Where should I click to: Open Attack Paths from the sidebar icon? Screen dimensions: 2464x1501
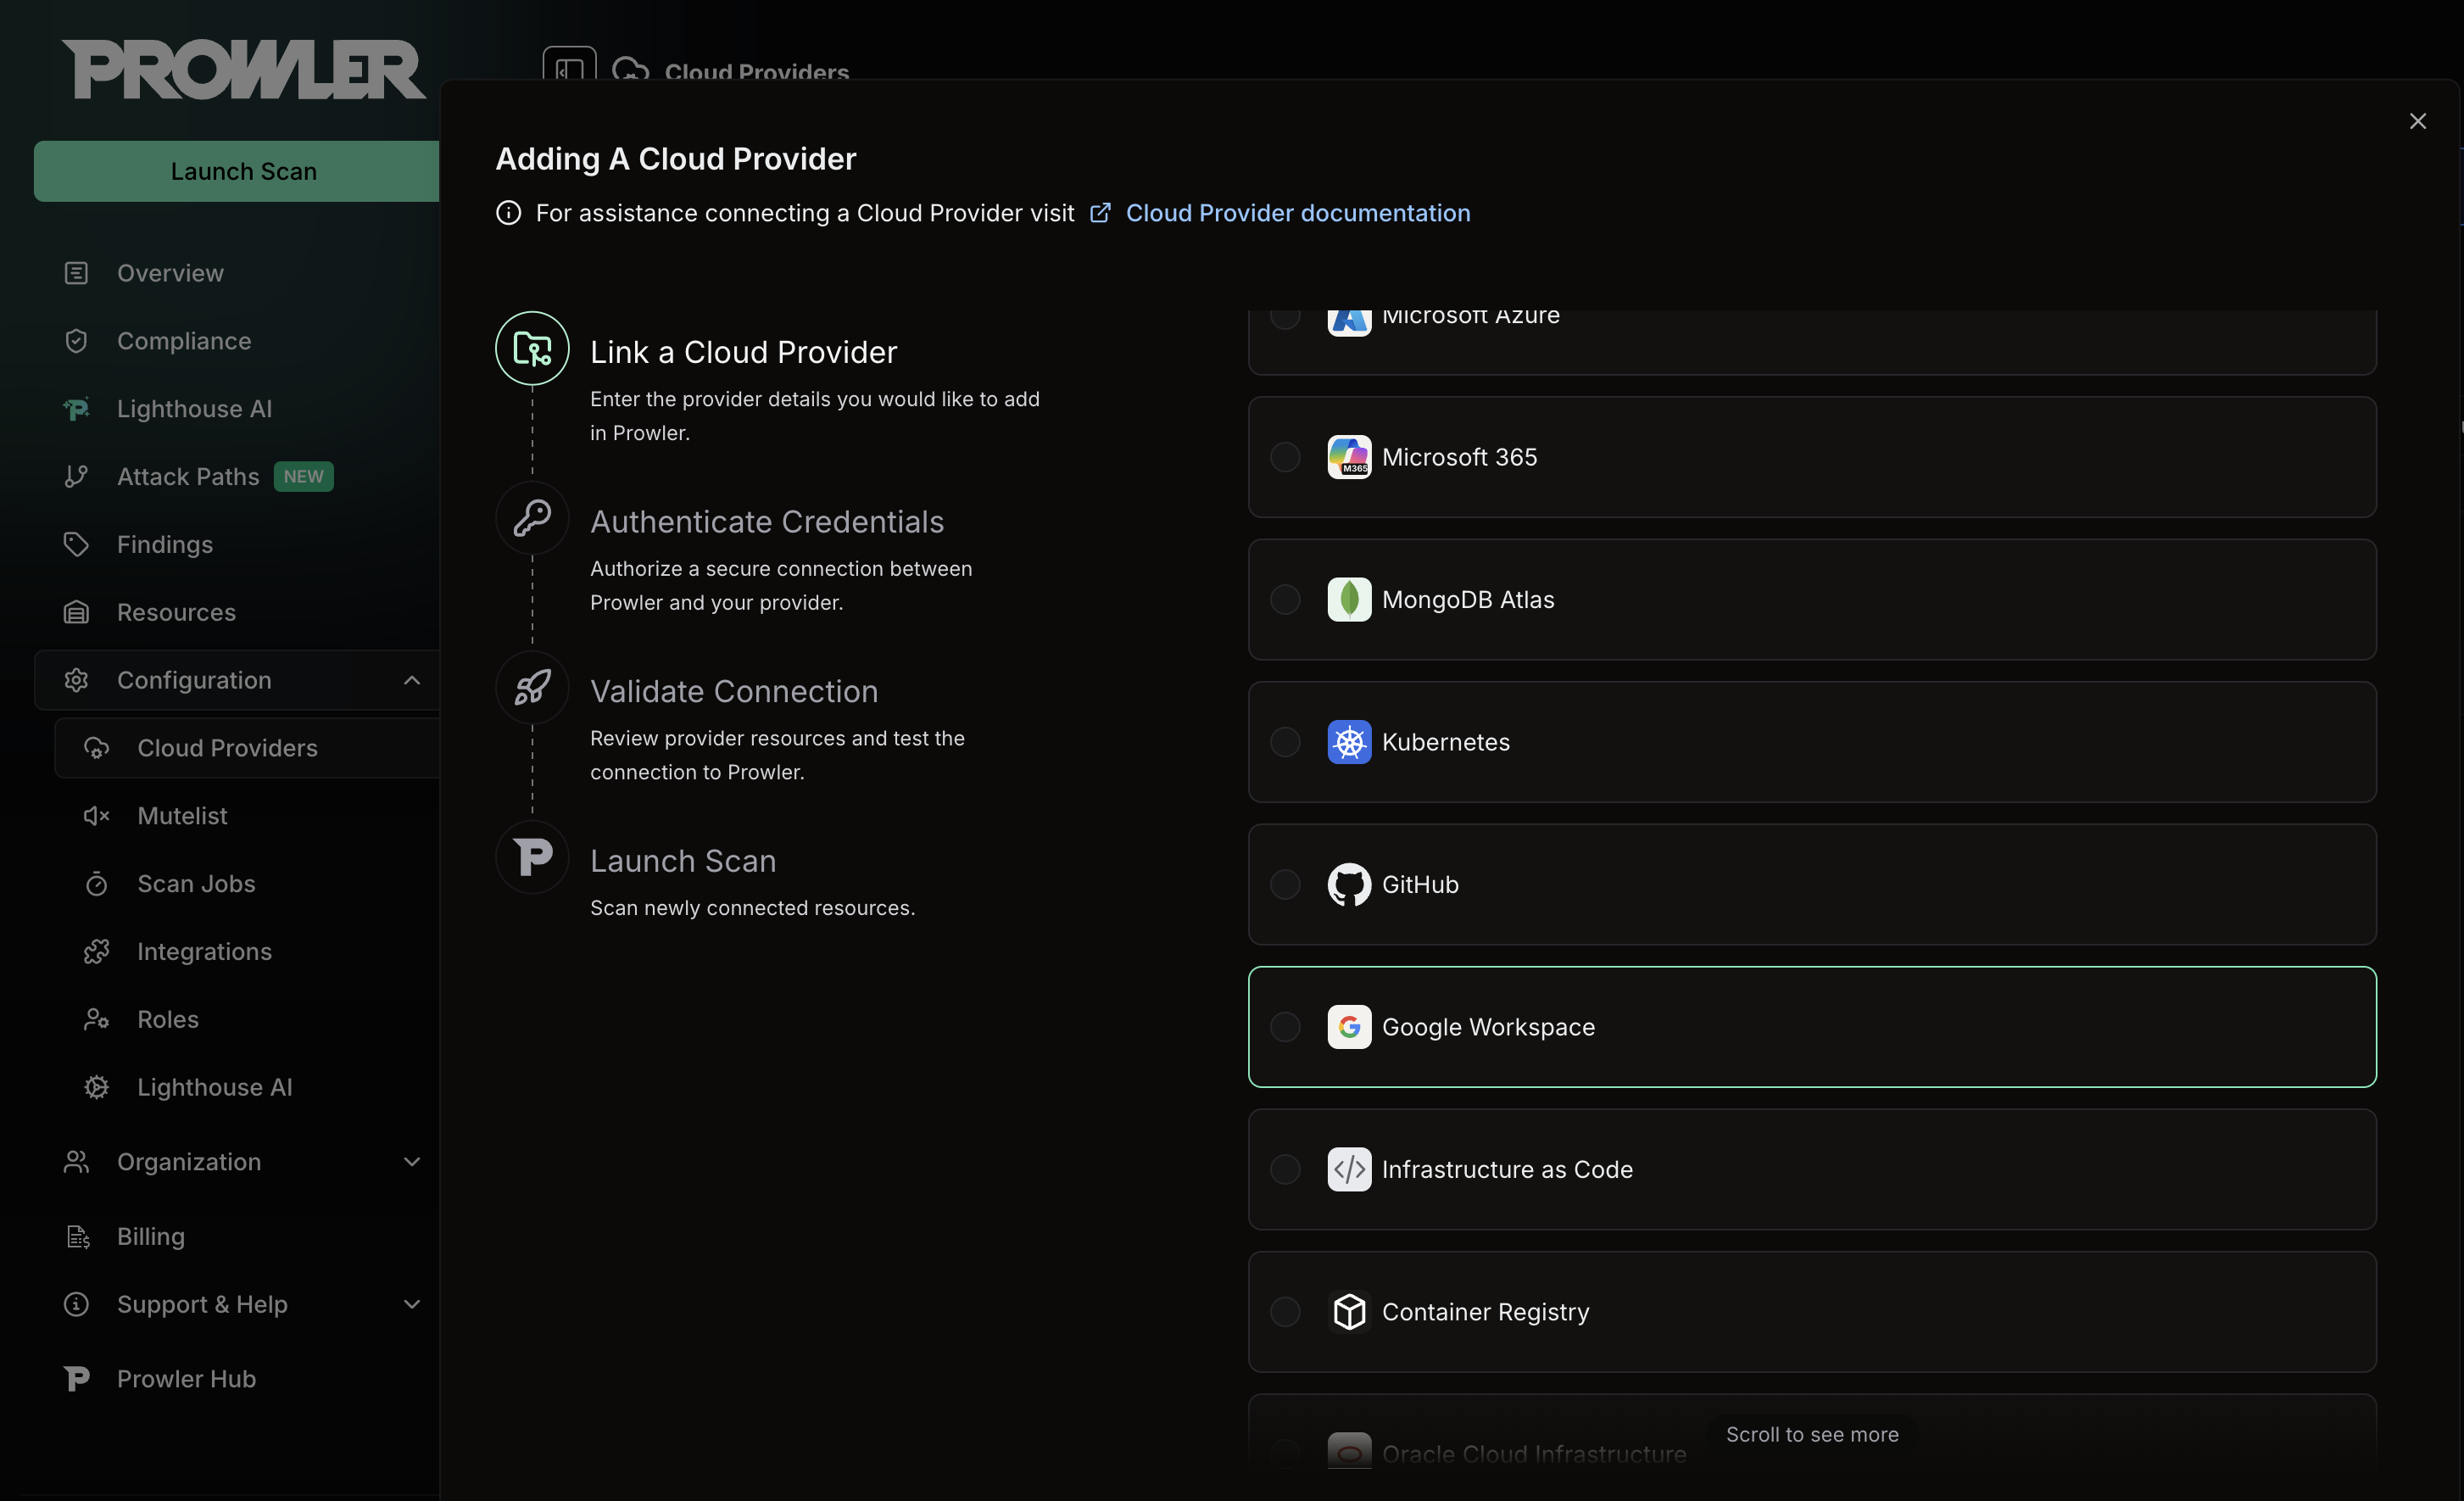76,476
